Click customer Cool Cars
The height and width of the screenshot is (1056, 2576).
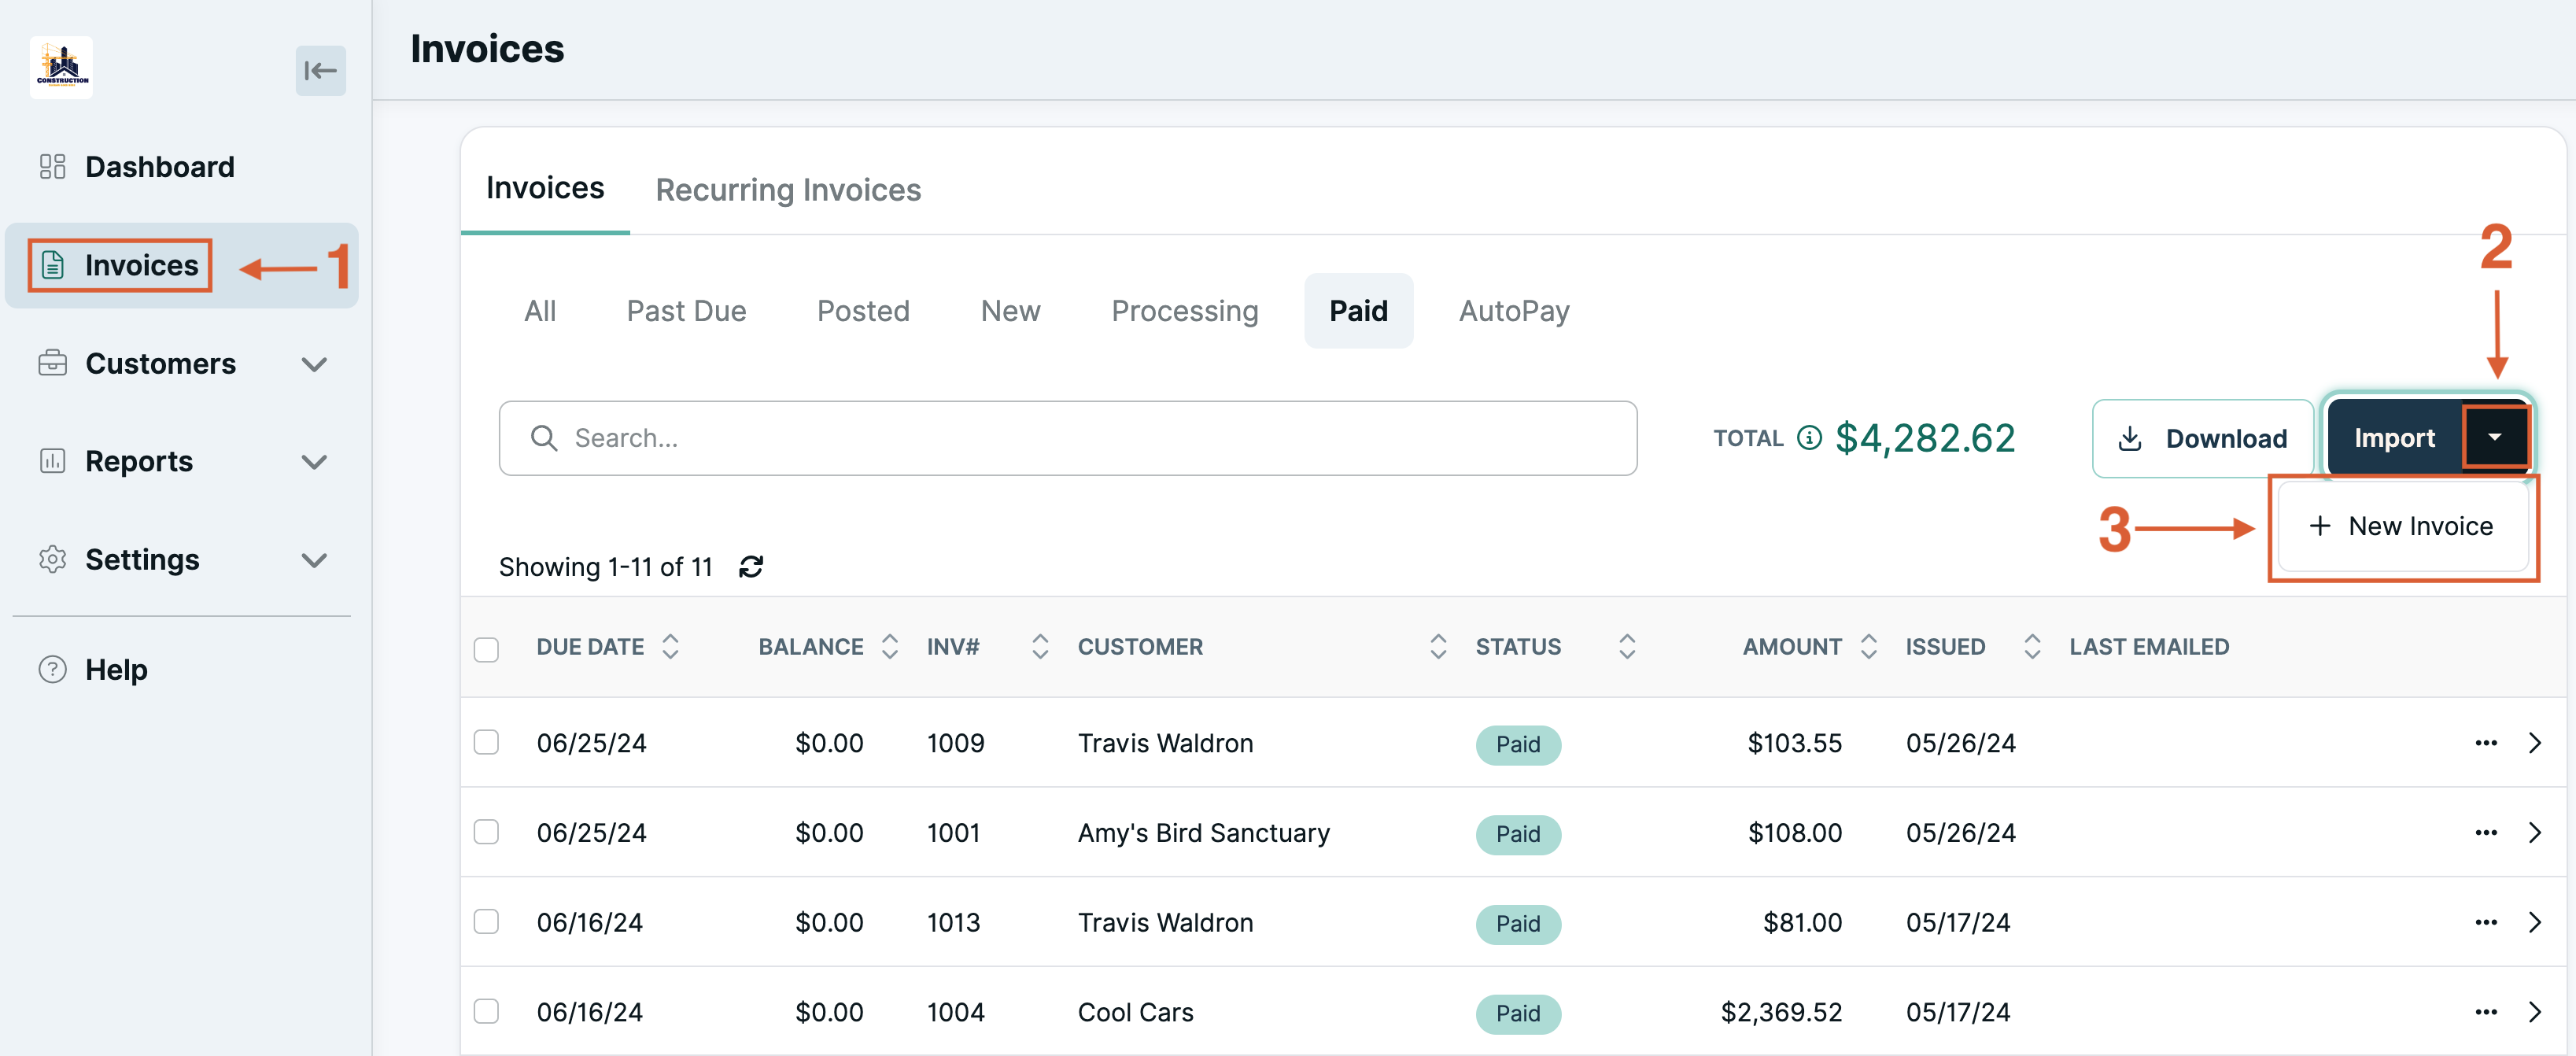tap(1136, 1012)
